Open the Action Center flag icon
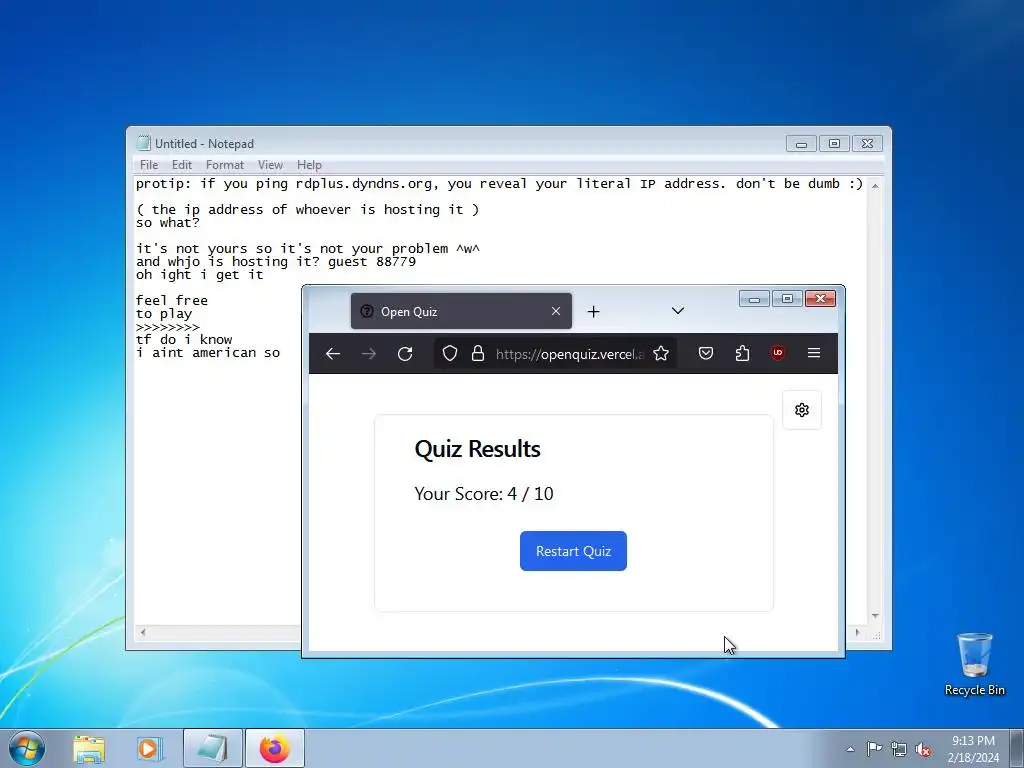 pyautogui.click(x=874, y=748)
